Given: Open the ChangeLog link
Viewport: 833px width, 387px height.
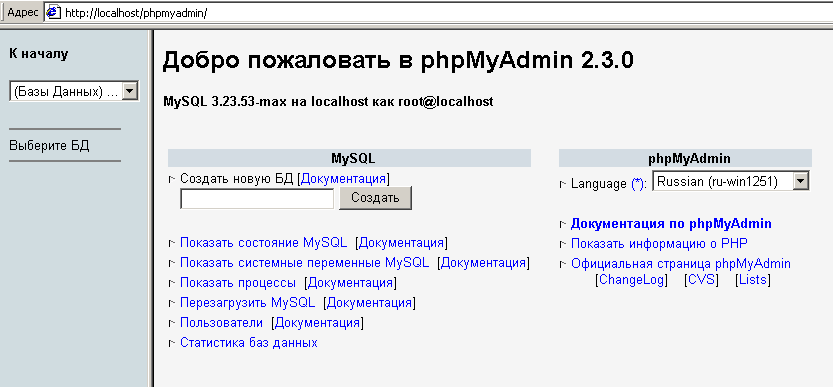Looking at the screenshot, I should pos(632,280).
